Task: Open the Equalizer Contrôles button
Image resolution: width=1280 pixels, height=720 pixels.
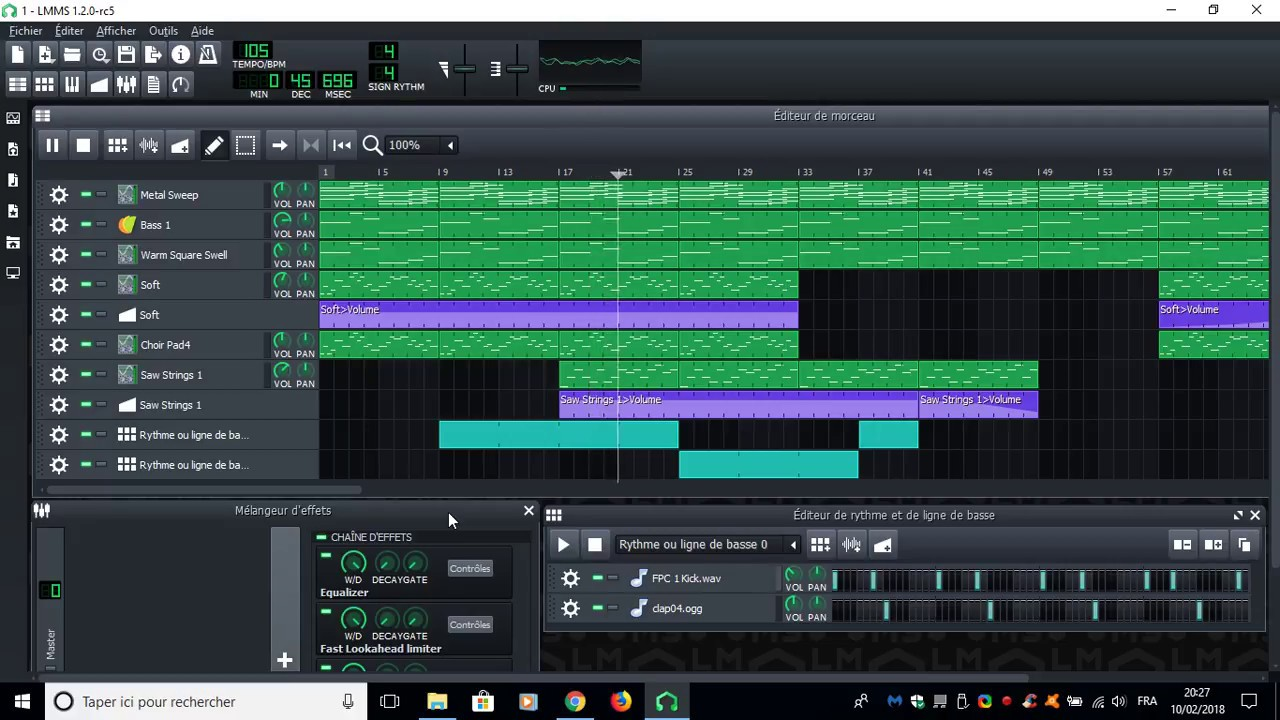Action: pos(470,569)
